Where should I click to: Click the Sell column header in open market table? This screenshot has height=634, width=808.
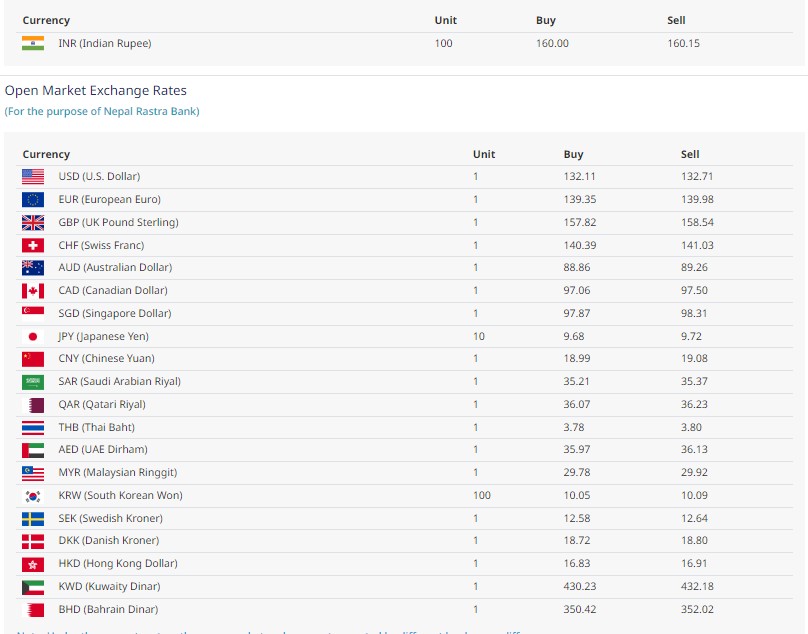[x=690, y=154]
